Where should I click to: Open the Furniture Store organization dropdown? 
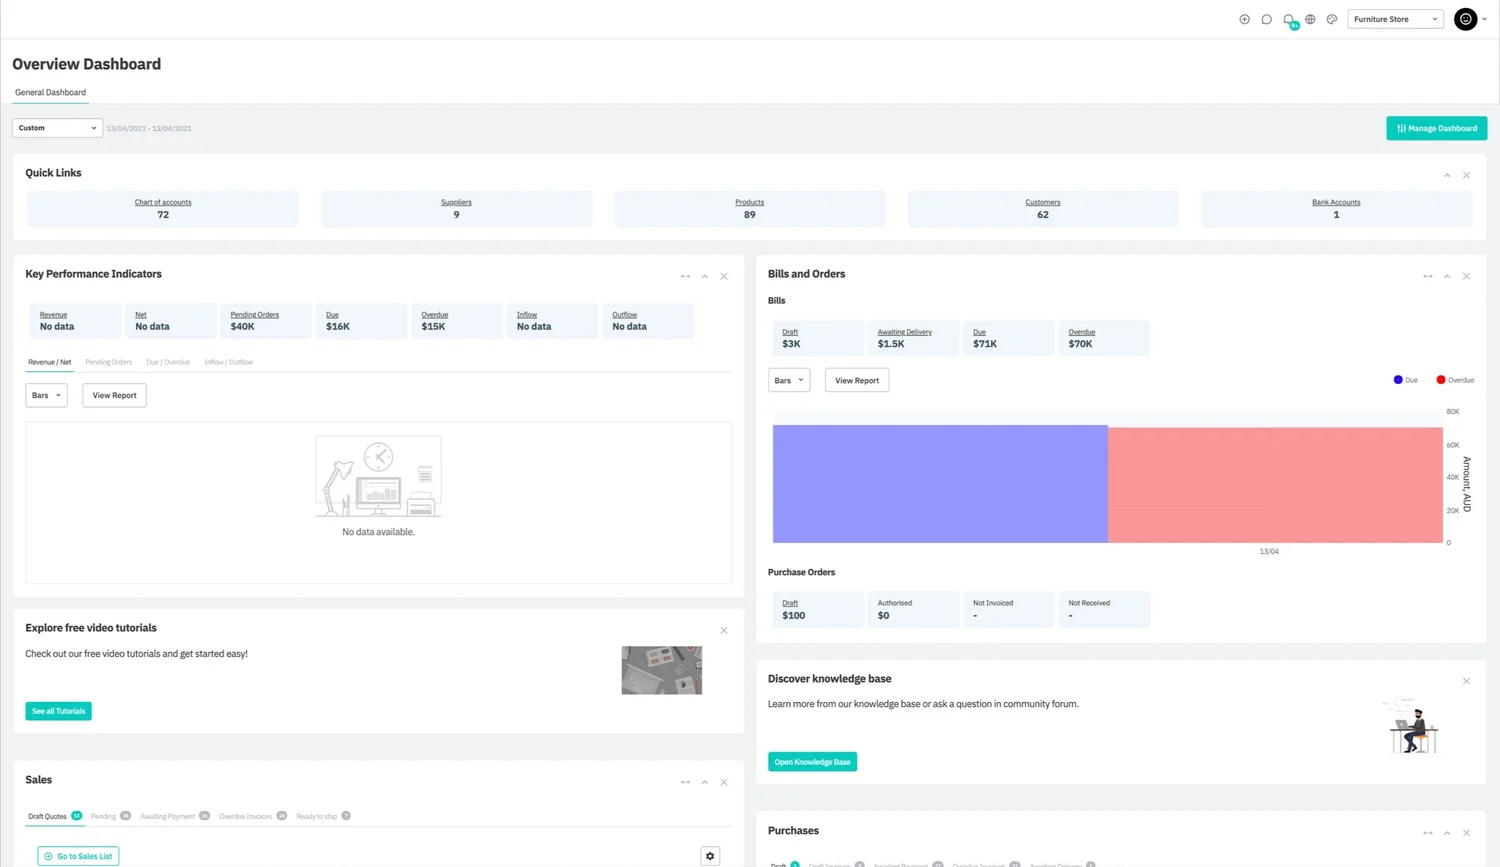1394,19
